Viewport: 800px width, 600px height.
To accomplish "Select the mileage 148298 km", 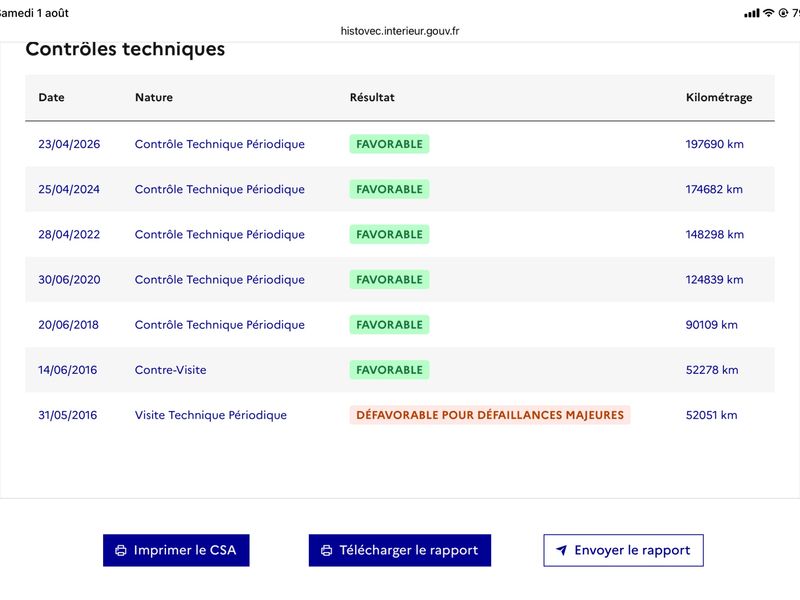I will (x=714, y=235).
